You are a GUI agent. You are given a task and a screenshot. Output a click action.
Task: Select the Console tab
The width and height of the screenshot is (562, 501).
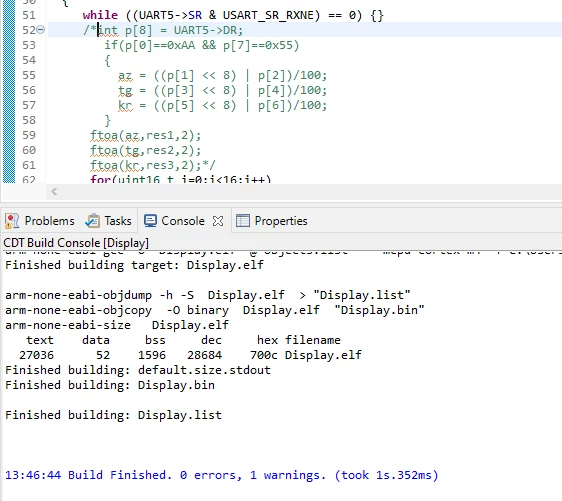click(183, 221)
